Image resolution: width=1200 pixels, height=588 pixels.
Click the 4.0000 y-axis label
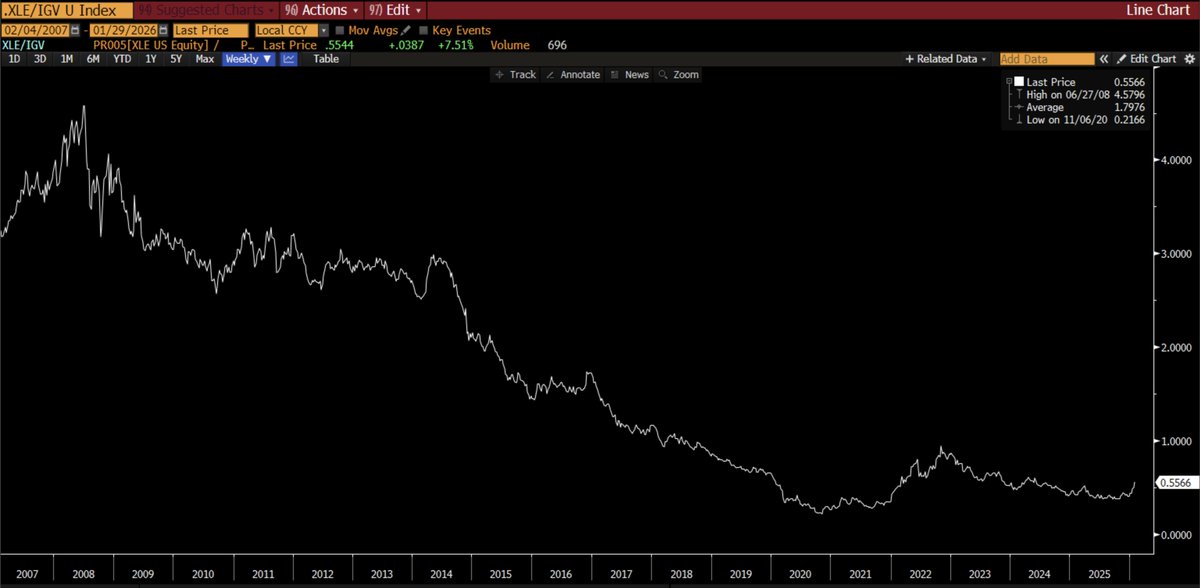1176,160
